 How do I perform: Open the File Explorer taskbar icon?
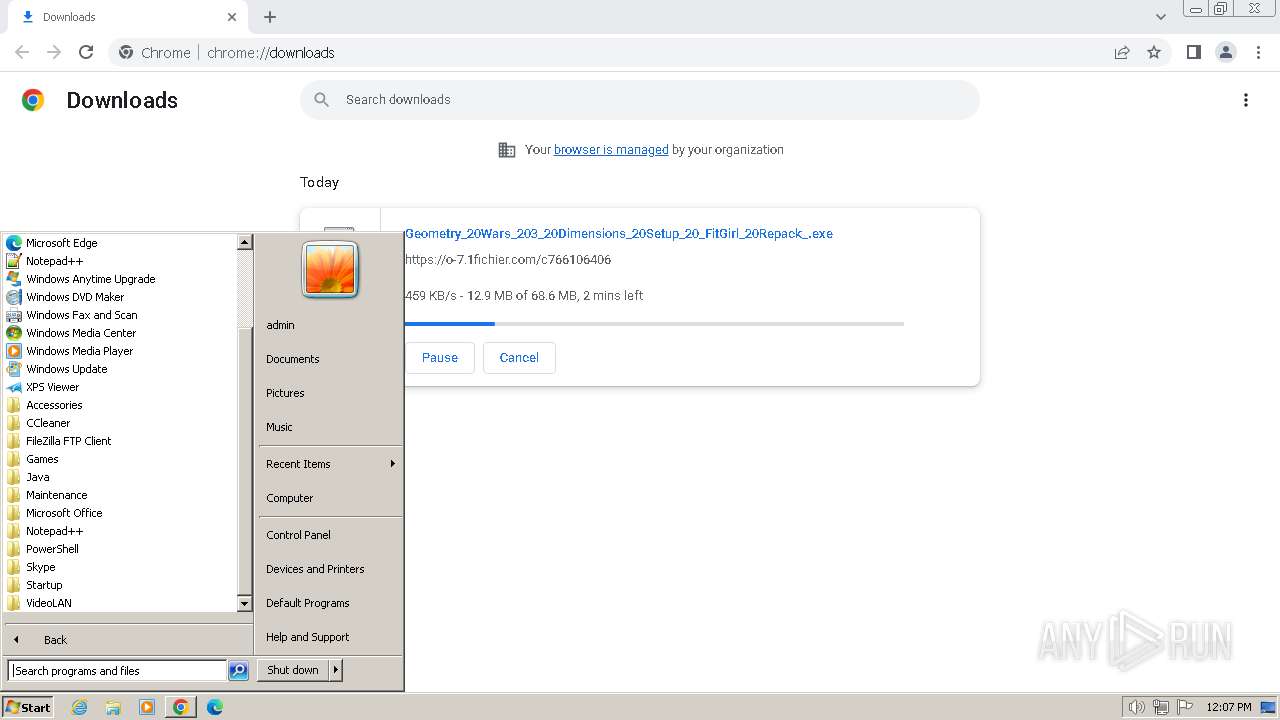coord(113,707)
